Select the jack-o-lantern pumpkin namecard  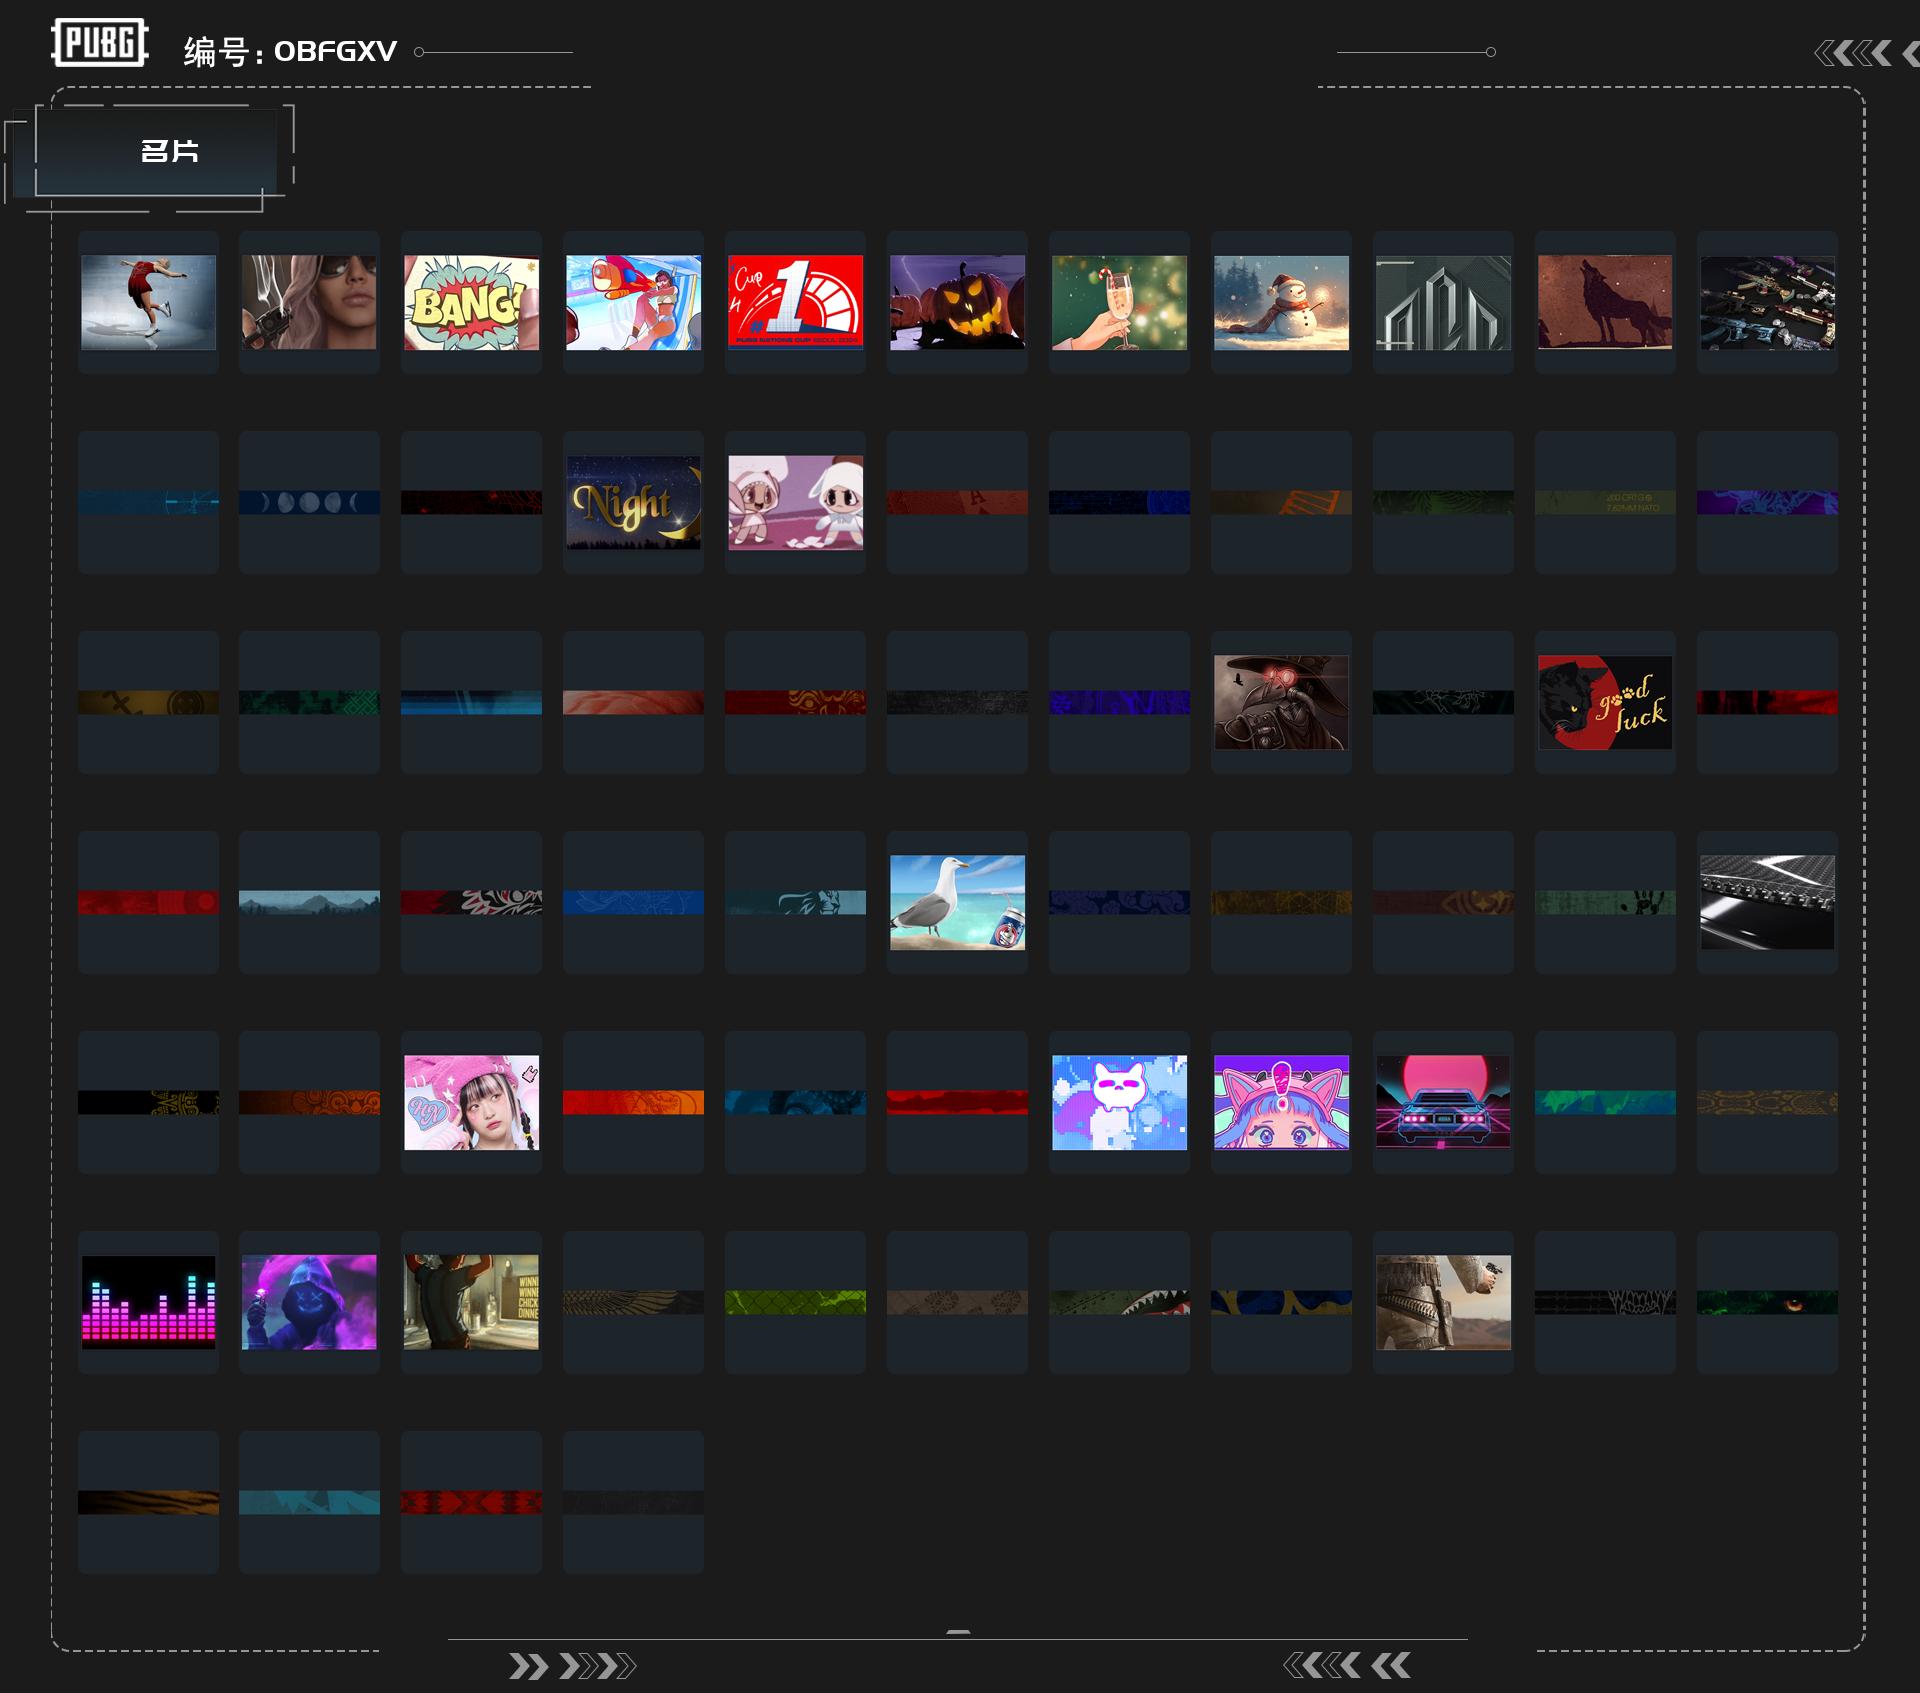click(x=957, y=302)
